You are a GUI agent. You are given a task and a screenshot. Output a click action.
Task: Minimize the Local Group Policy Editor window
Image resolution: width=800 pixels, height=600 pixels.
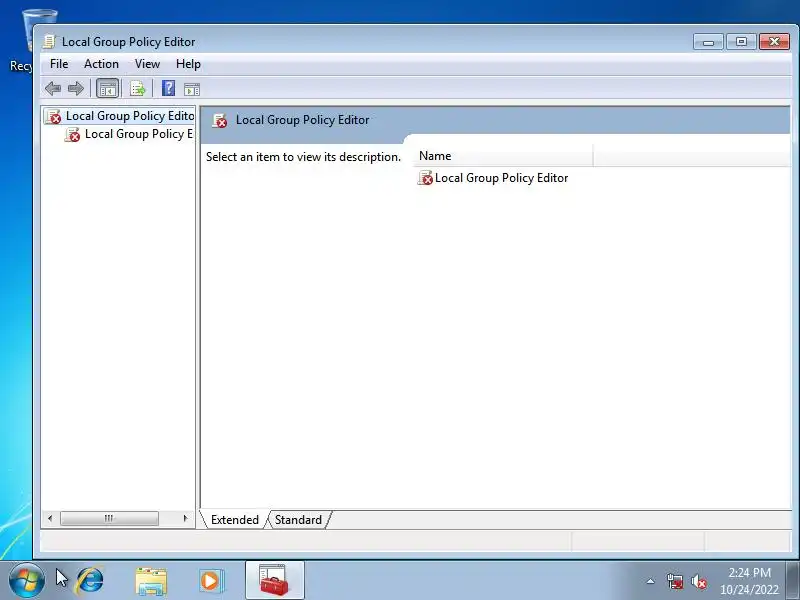708,42
